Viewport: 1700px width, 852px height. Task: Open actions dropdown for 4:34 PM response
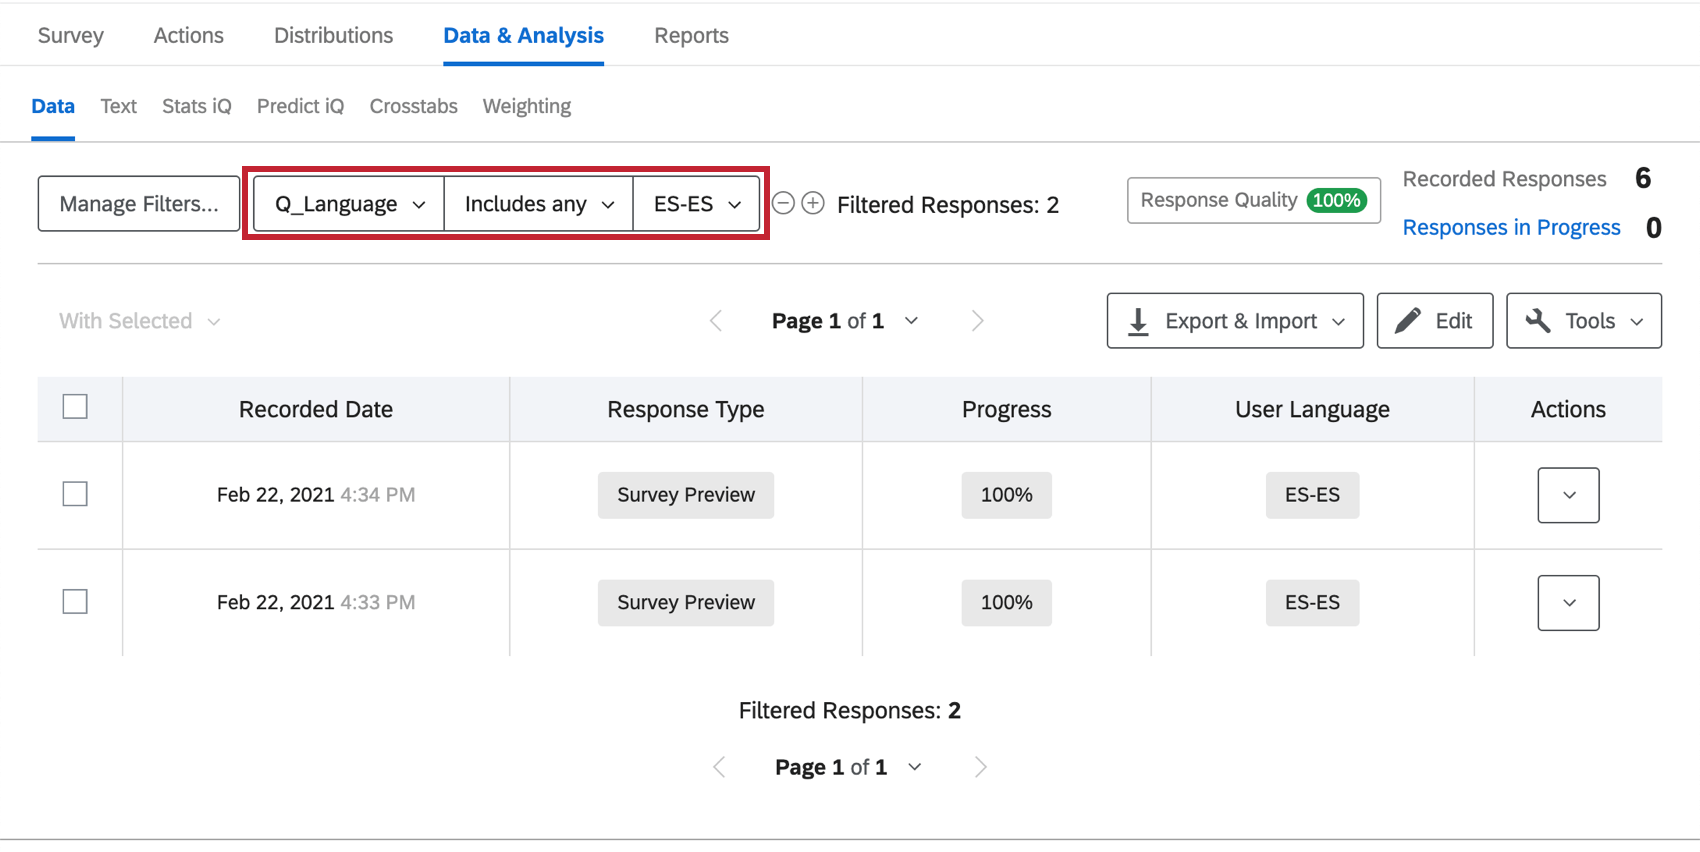[1568, 495]
